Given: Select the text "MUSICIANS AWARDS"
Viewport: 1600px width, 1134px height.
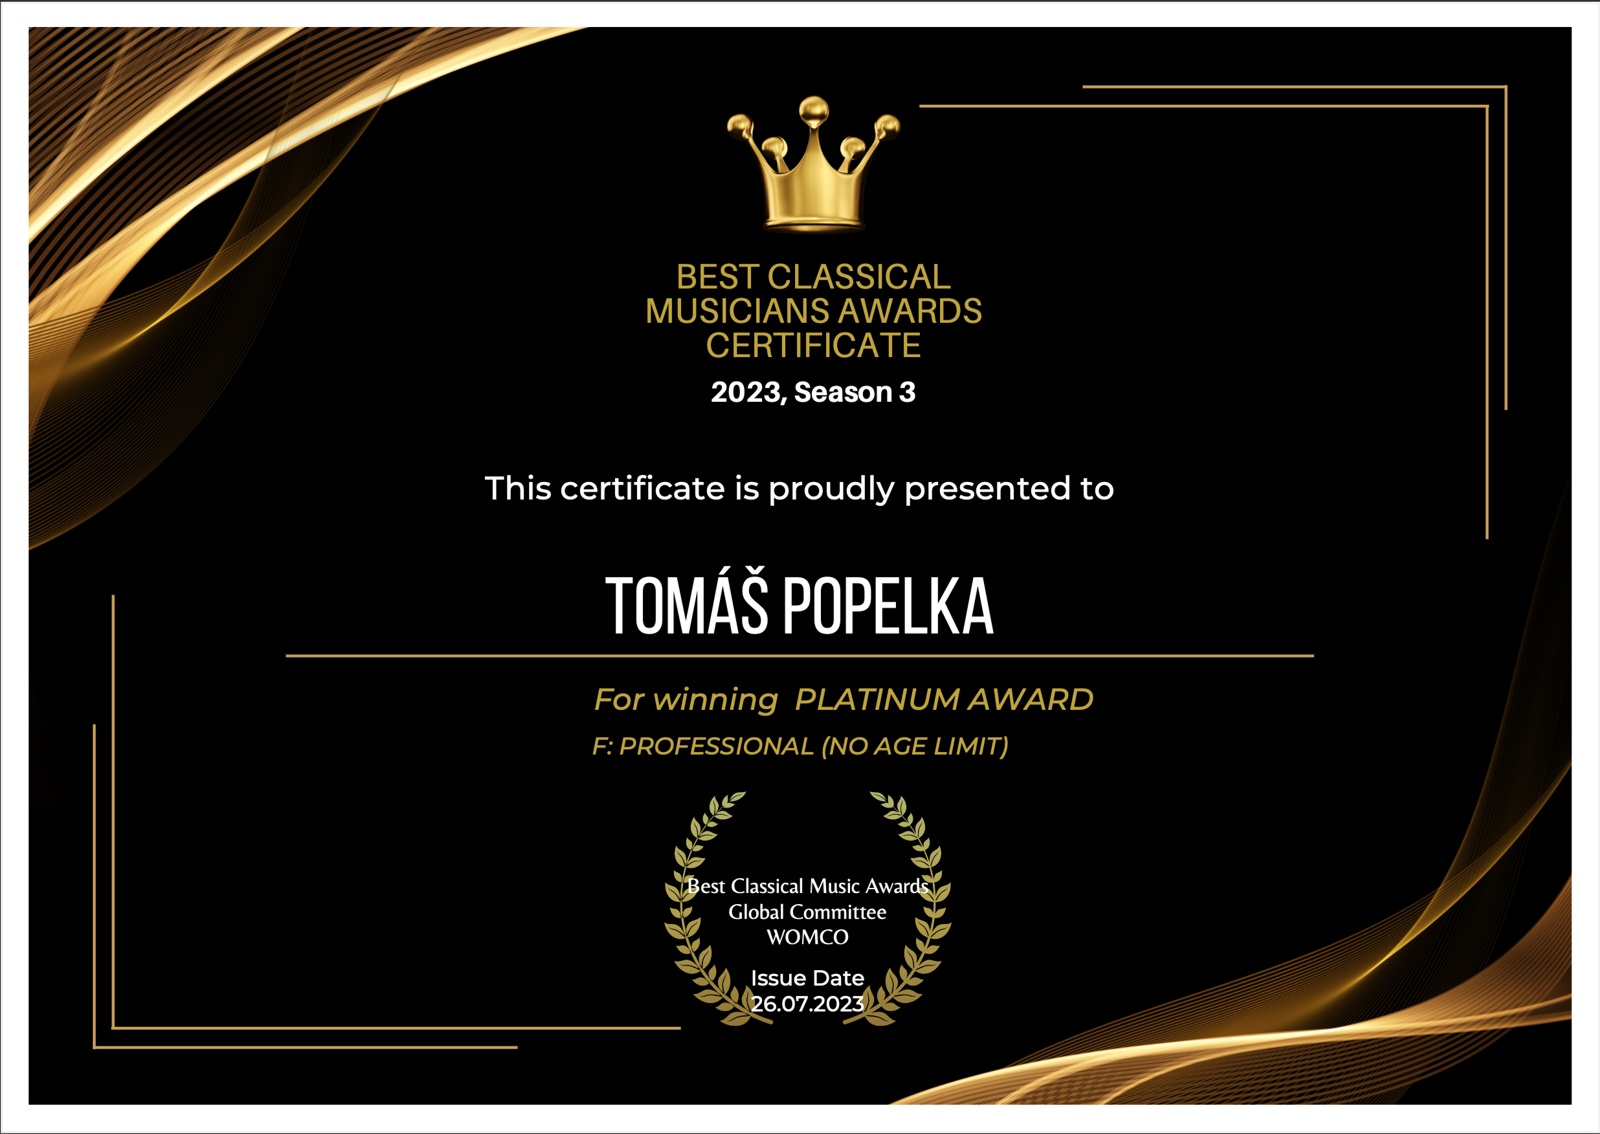Looking at the screenshot, I should click(x=813, y=311).
